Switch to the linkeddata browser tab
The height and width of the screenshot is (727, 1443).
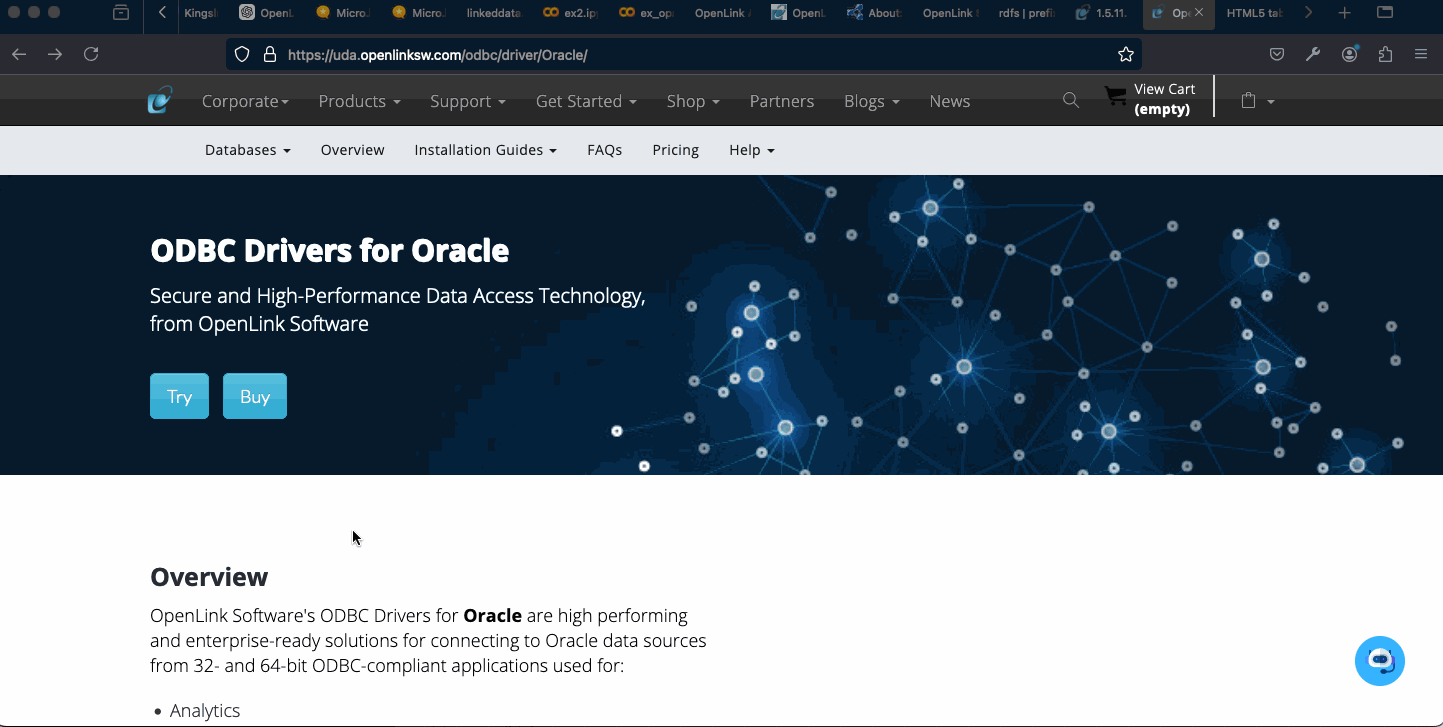point(494,13)
